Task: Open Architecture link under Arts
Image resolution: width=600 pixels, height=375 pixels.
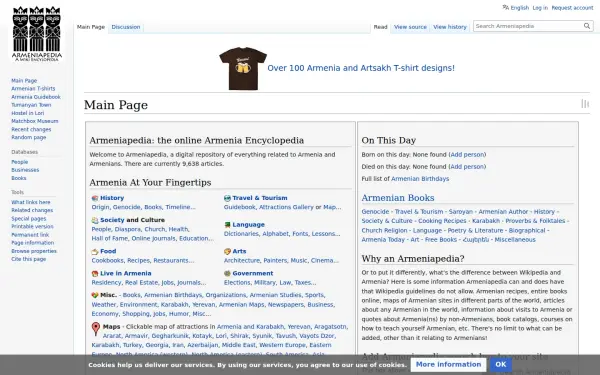Action: [x=242, y=261]
